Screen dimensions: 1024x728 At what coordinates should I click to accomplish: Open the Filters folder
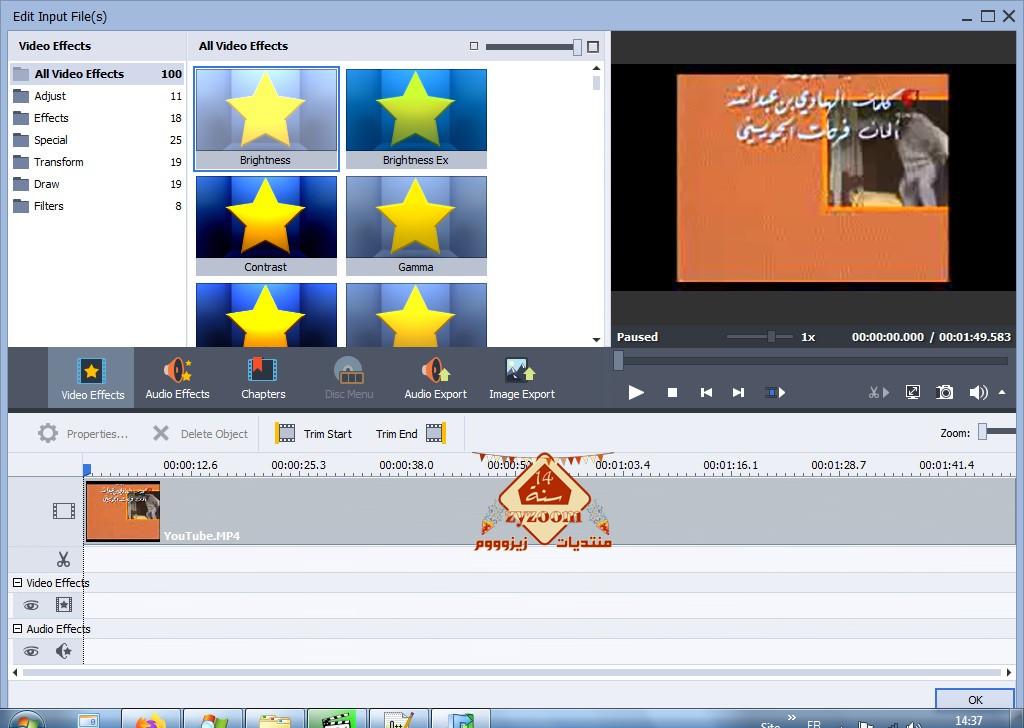tap(97, 206)
